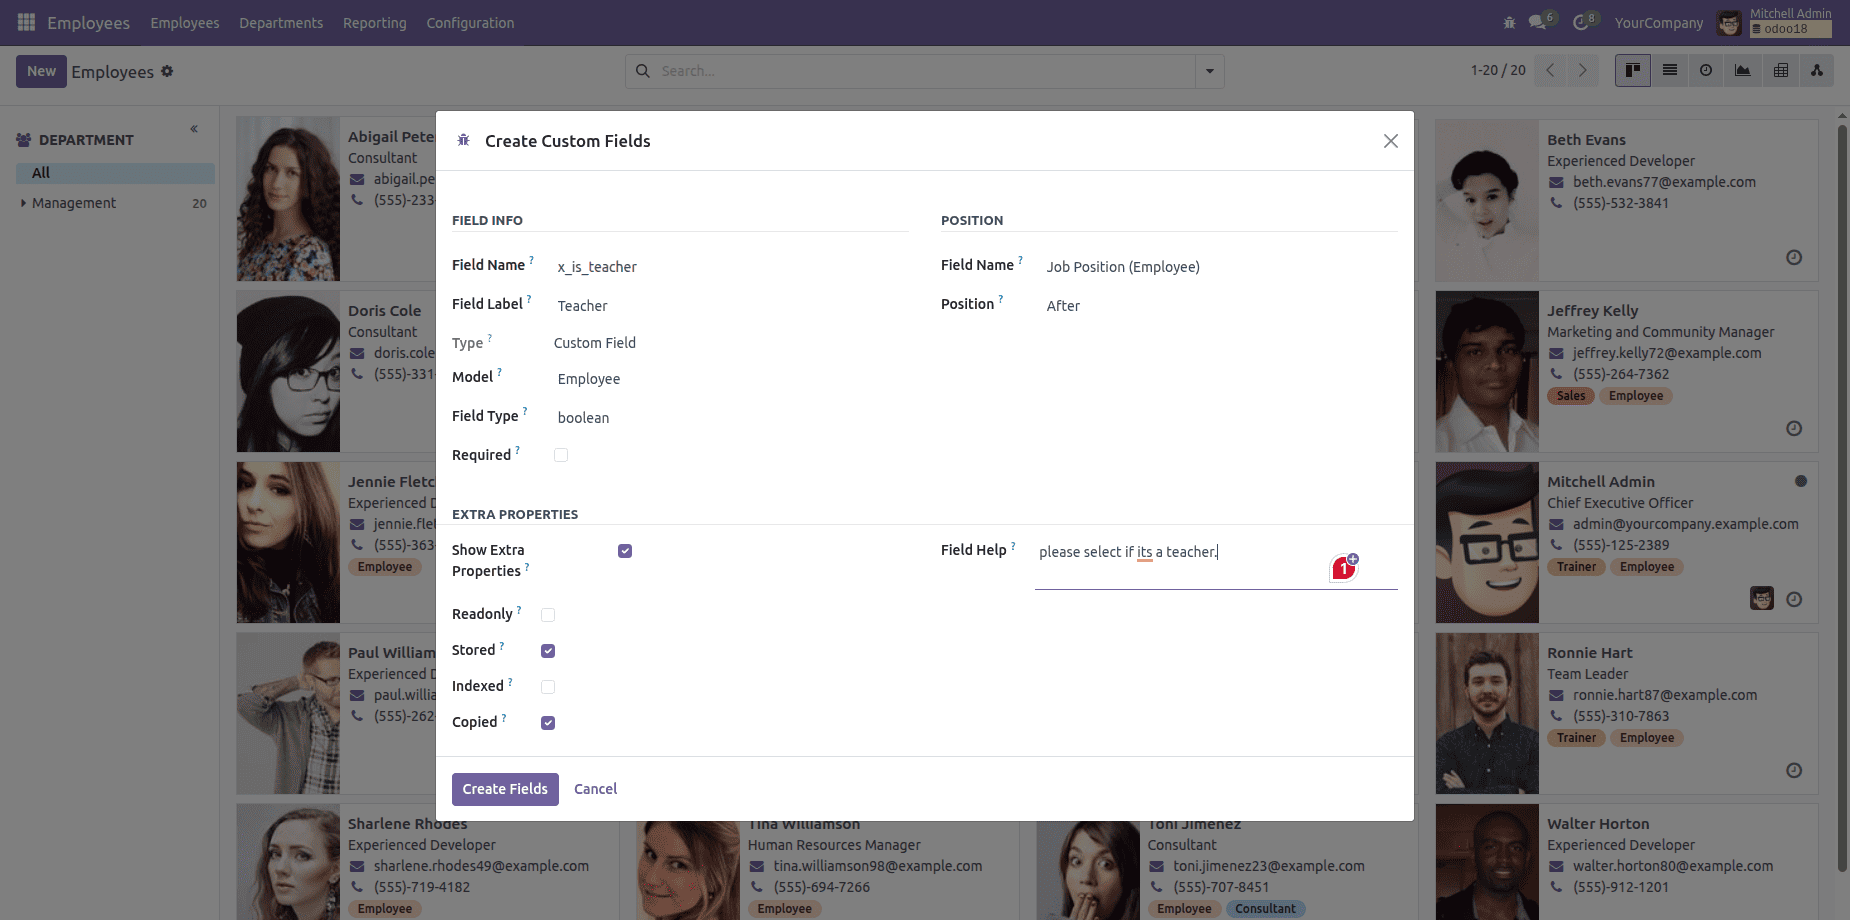1850x920 pixels.
Task: Open the search options dropdown arrow
Action: (x=1210, y=71)
